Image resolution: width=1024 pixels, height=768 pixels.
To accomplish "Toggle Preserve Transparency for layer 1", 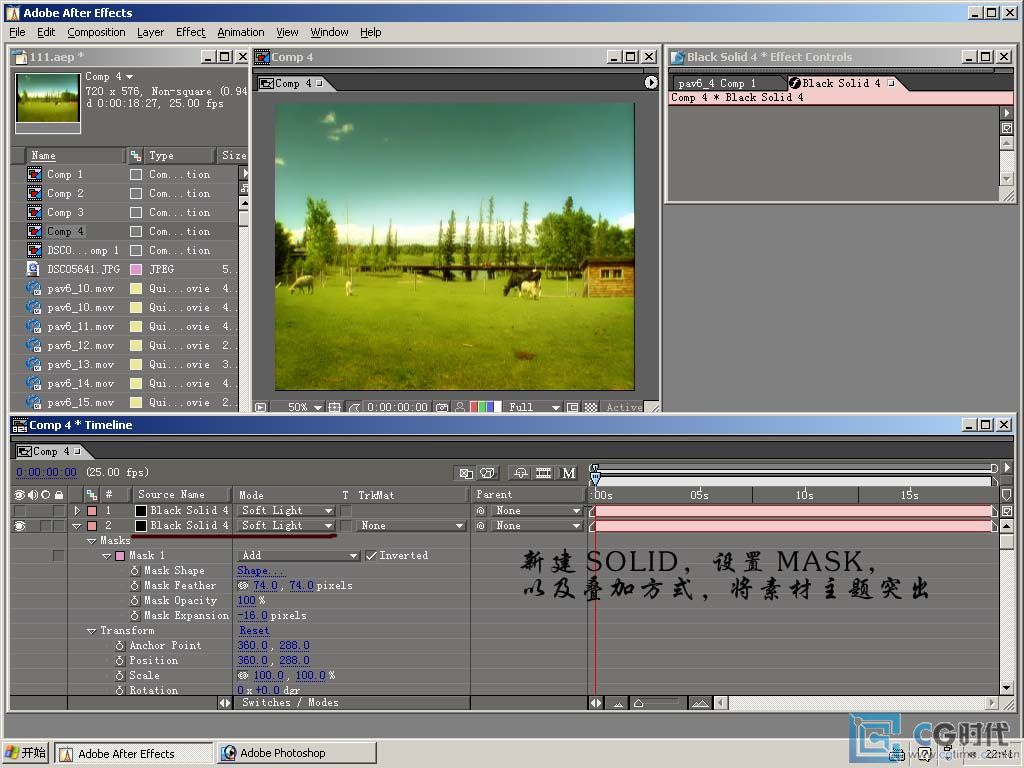I will (346, 511).
